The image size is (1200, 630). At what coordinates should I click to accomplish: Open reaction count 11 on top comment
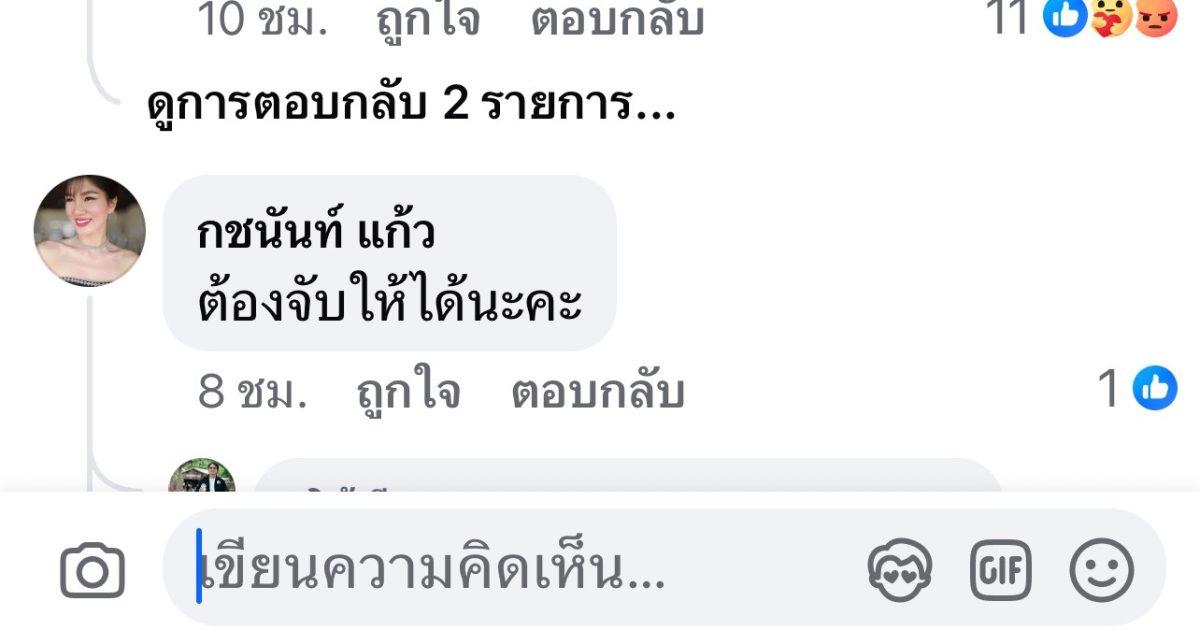pos(1010,18)
